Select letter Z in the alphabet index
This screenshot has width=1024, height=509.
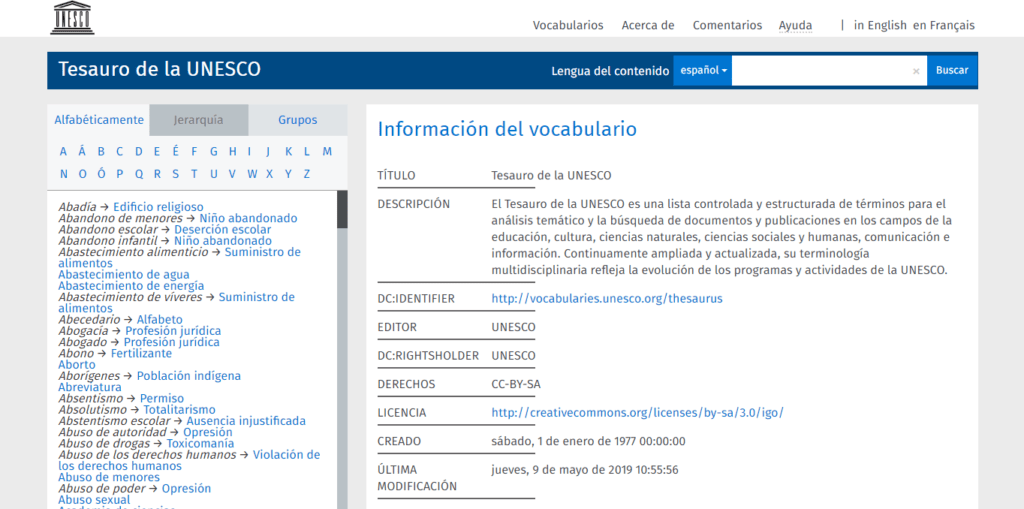pyautogui.click(x=306, y=174)
